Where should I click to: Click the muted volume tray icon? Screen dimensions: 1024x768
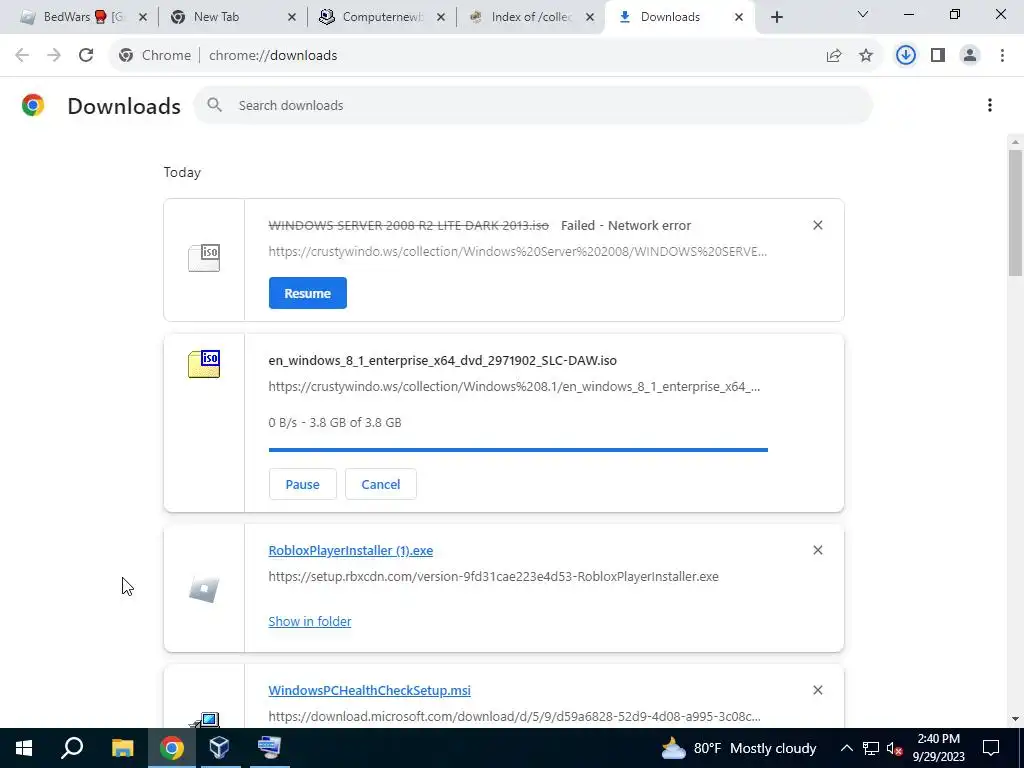coord(894,748)
